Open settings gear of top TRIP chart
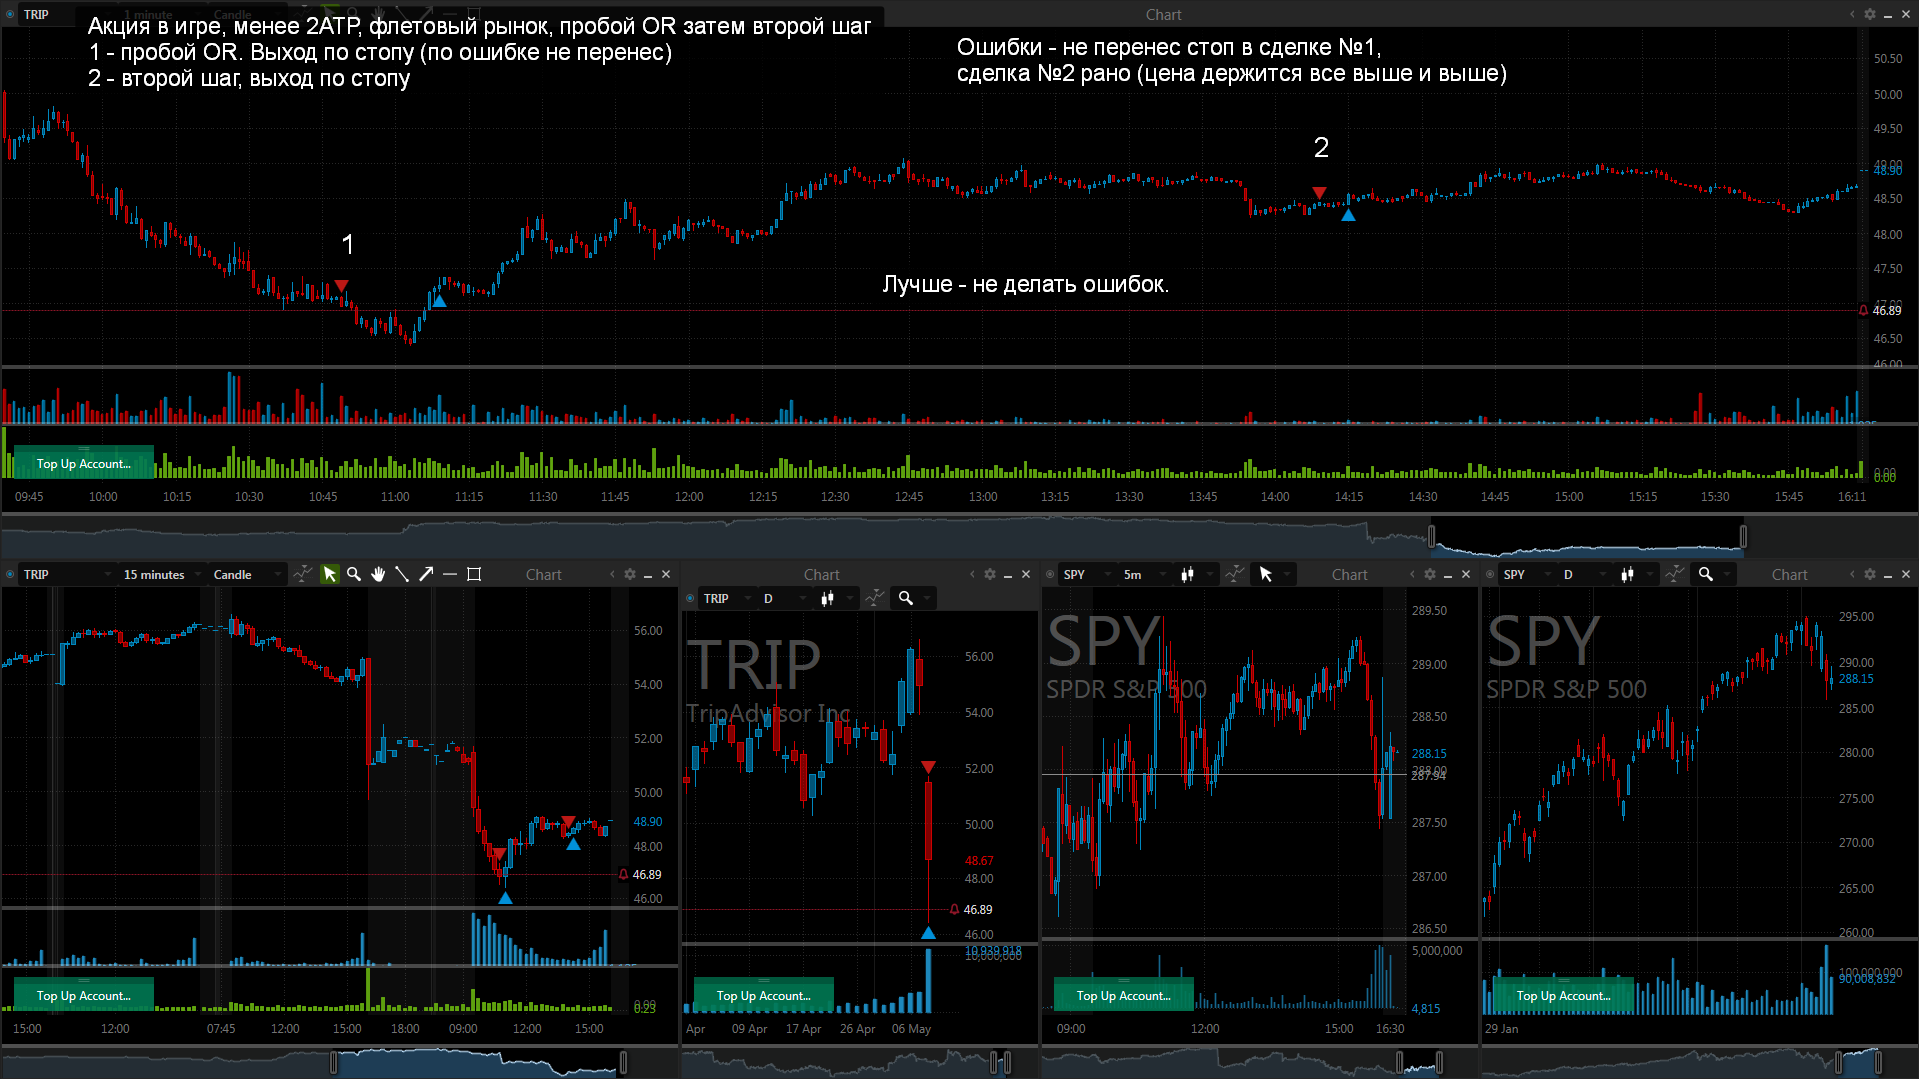The height and width of the screenshot is (1079, 1919). pyautogui.click(x=1870, y=14)
